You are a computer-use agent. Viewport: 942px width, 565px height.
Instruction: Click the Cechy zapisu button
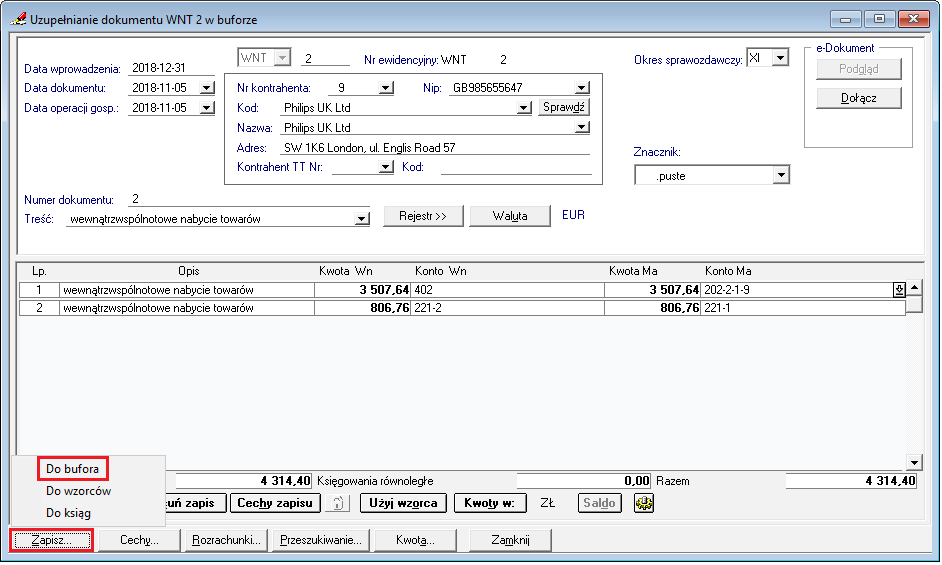(275, 503)
